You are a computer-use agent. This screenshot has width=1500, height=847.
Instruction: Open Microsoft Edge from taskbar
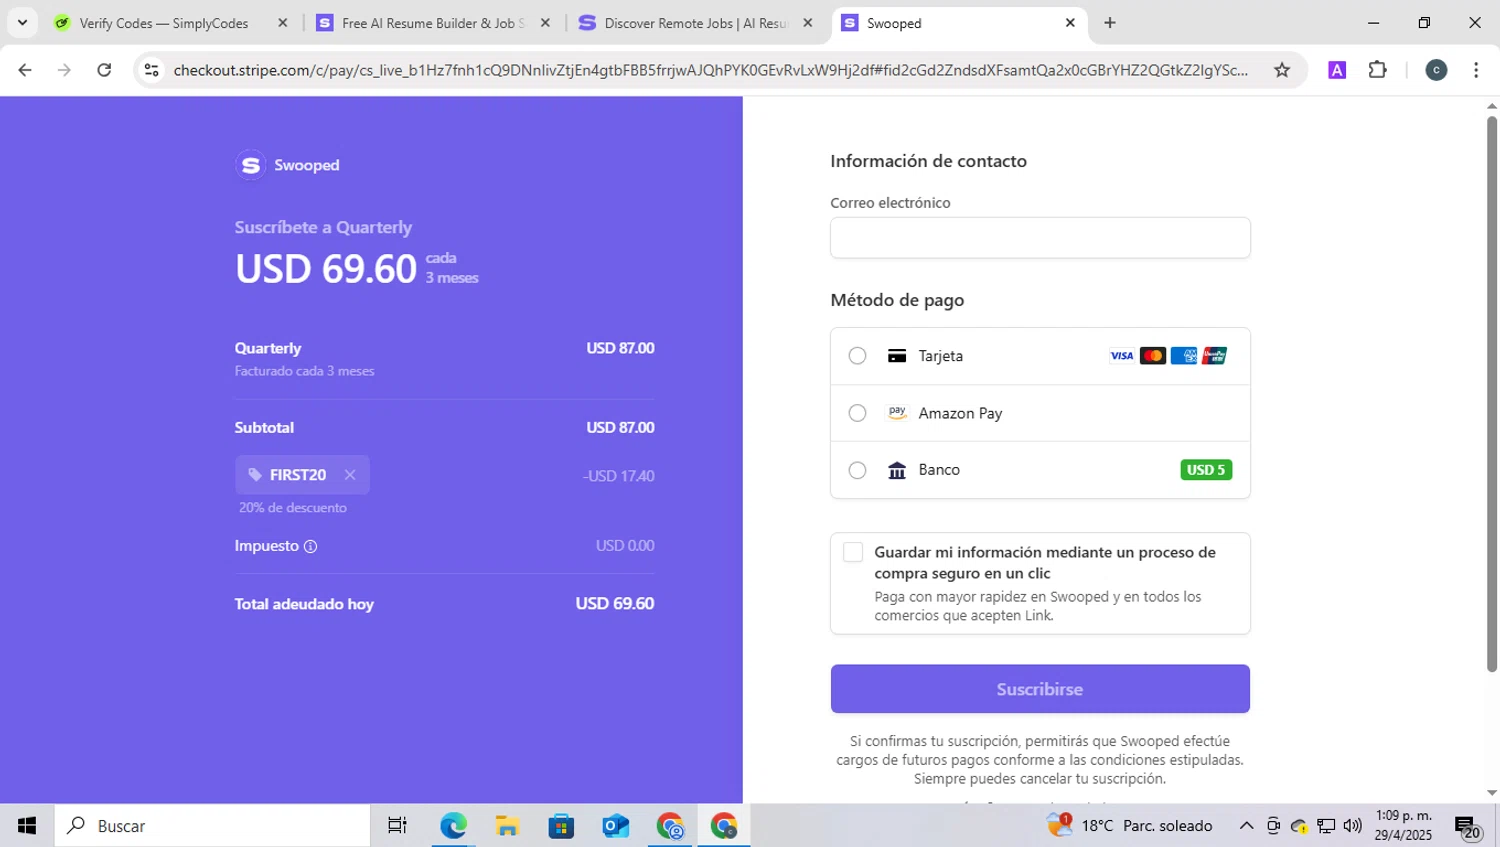pos(453,826)
